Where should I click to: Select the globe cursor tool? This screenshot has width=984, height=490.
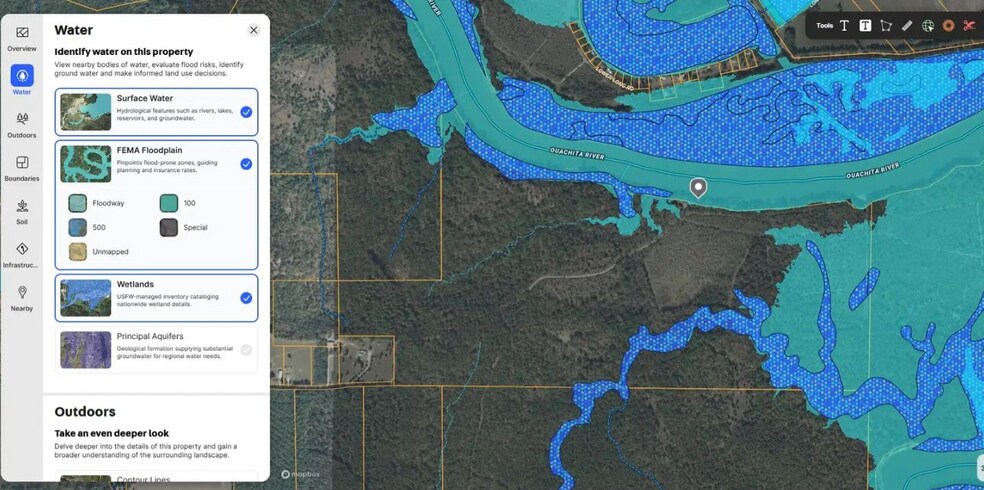[928, 26]
